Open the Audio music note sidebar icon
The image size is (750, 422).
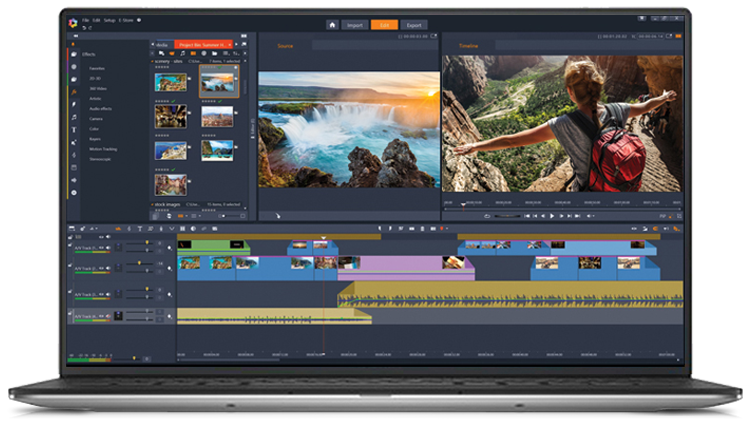(x=73, y=116)
